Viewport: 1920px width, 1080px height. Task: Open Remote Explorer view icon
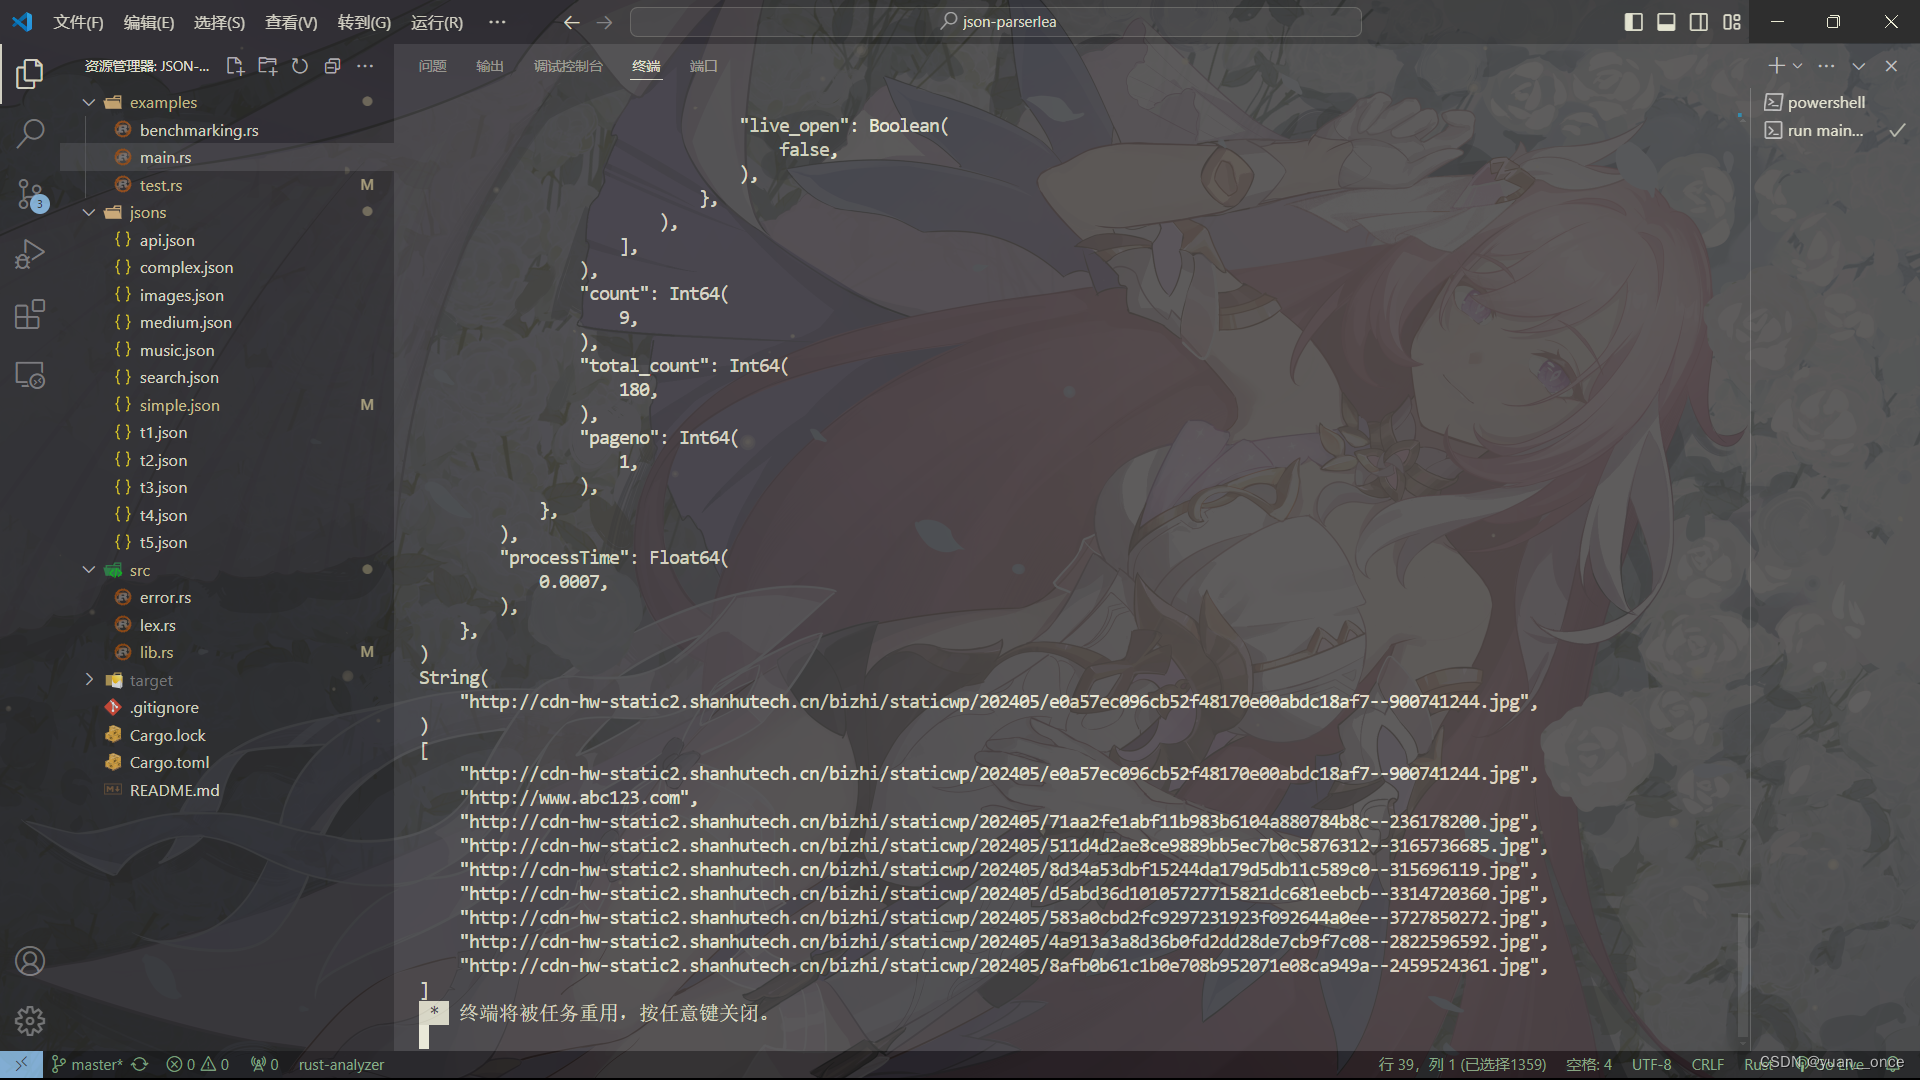tap(30, 375)
